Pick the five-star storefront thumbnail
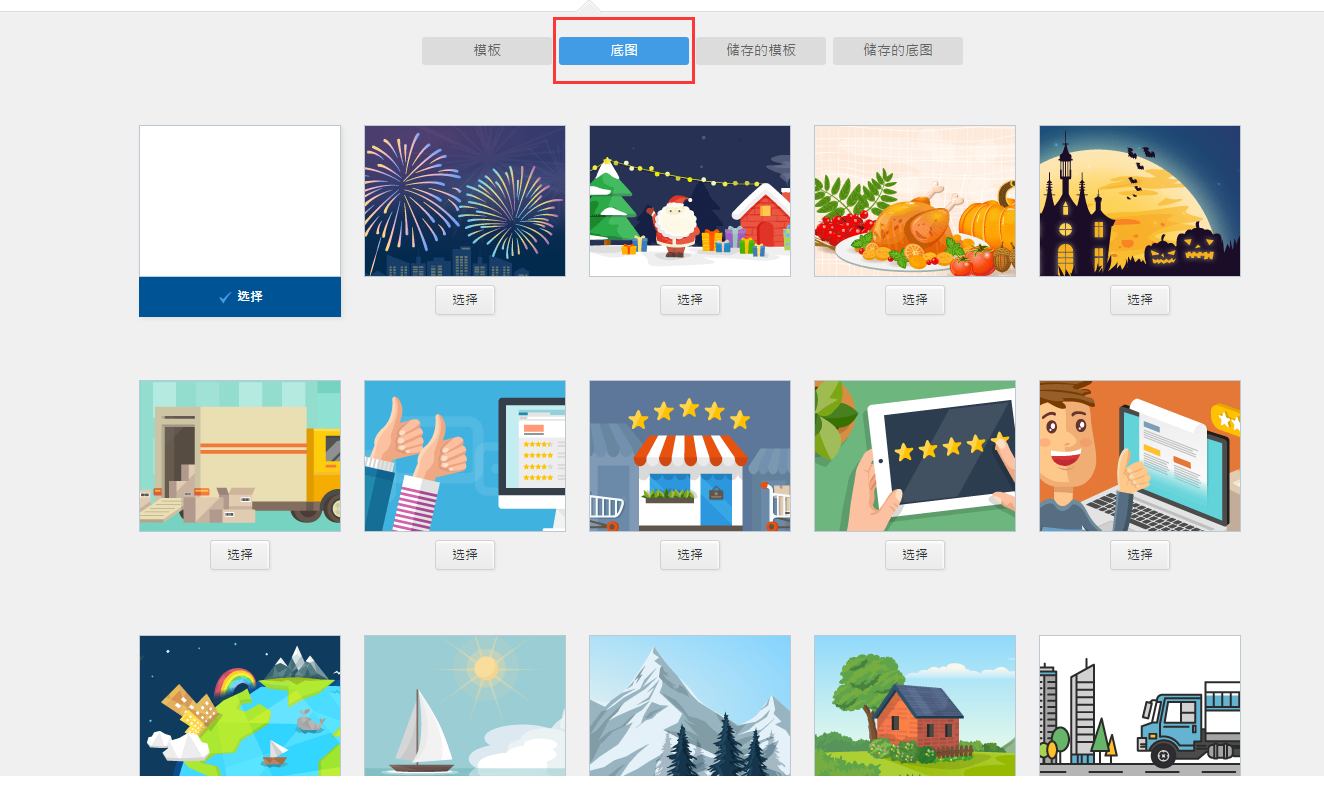The height and width of the screenshot is (785, 1324). click(x=690, y=456)
